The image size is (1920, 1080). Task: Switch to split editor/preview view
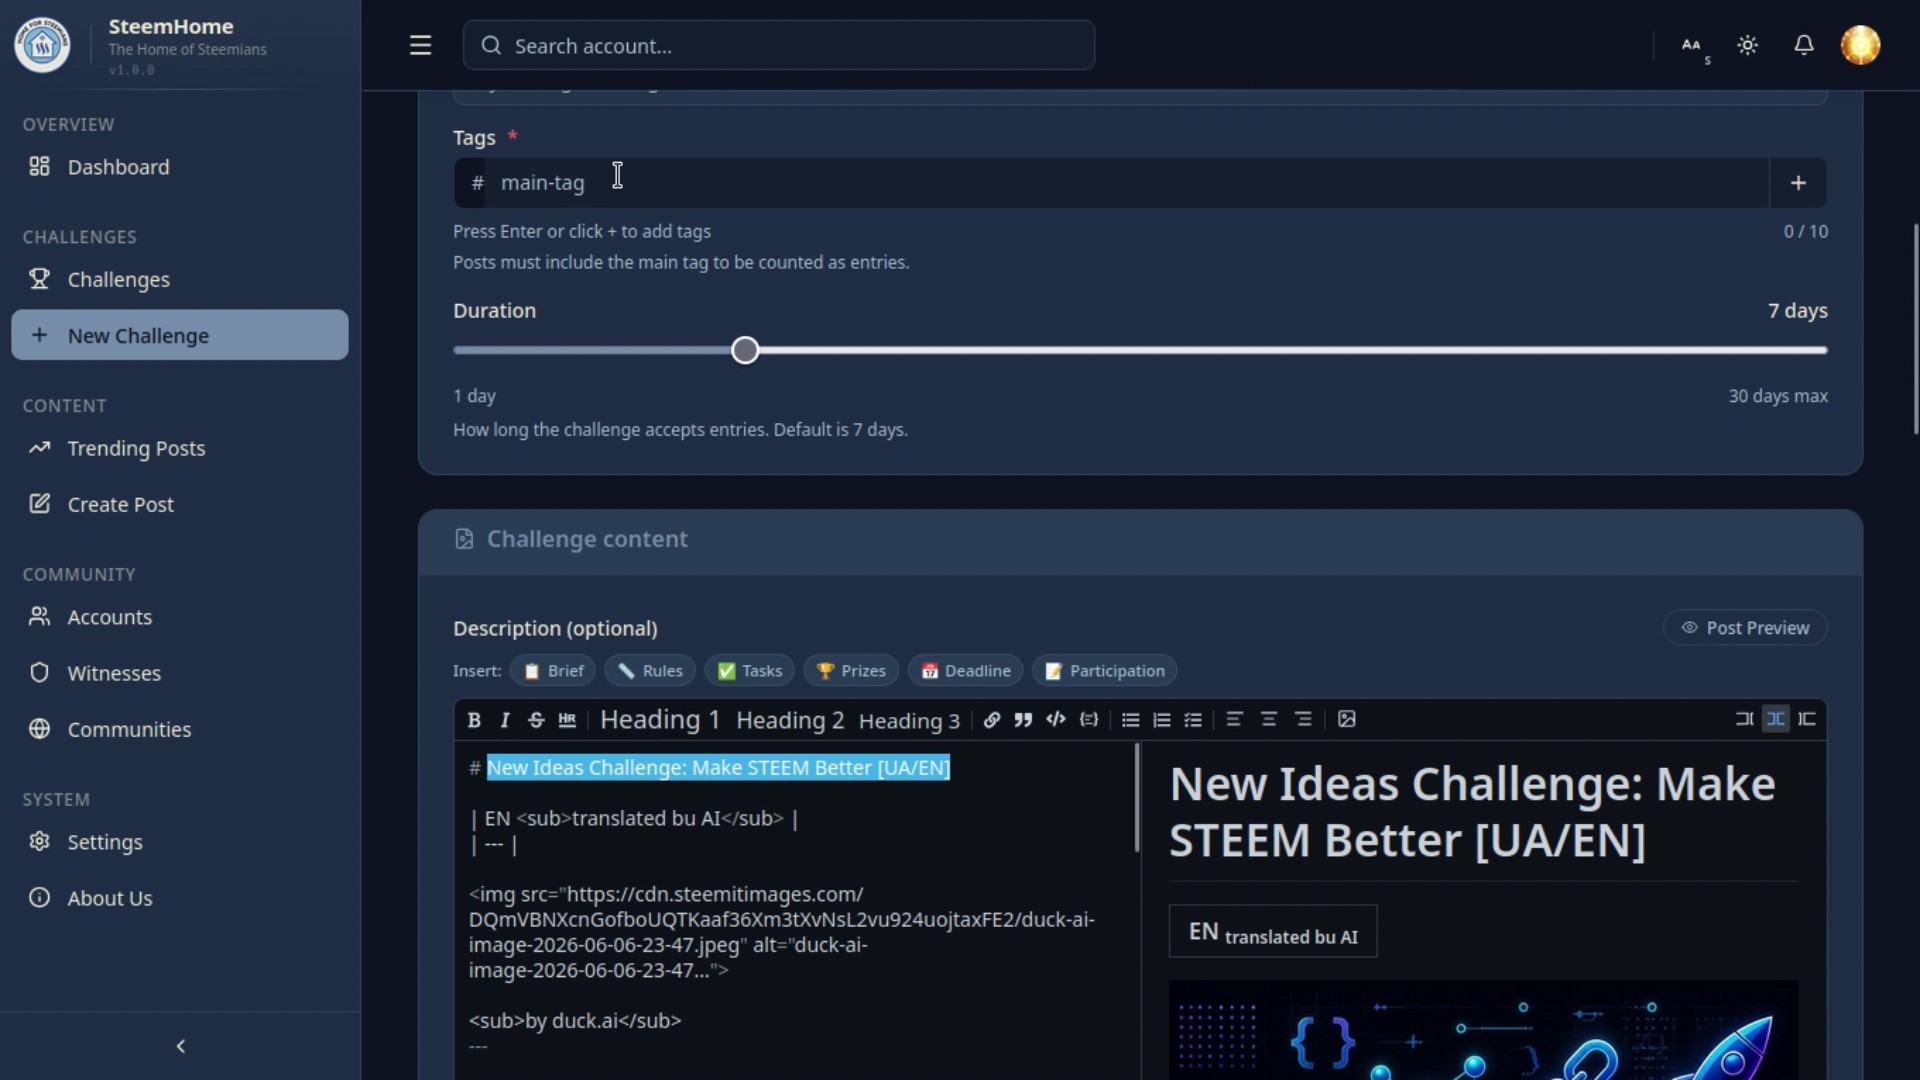1776,720
